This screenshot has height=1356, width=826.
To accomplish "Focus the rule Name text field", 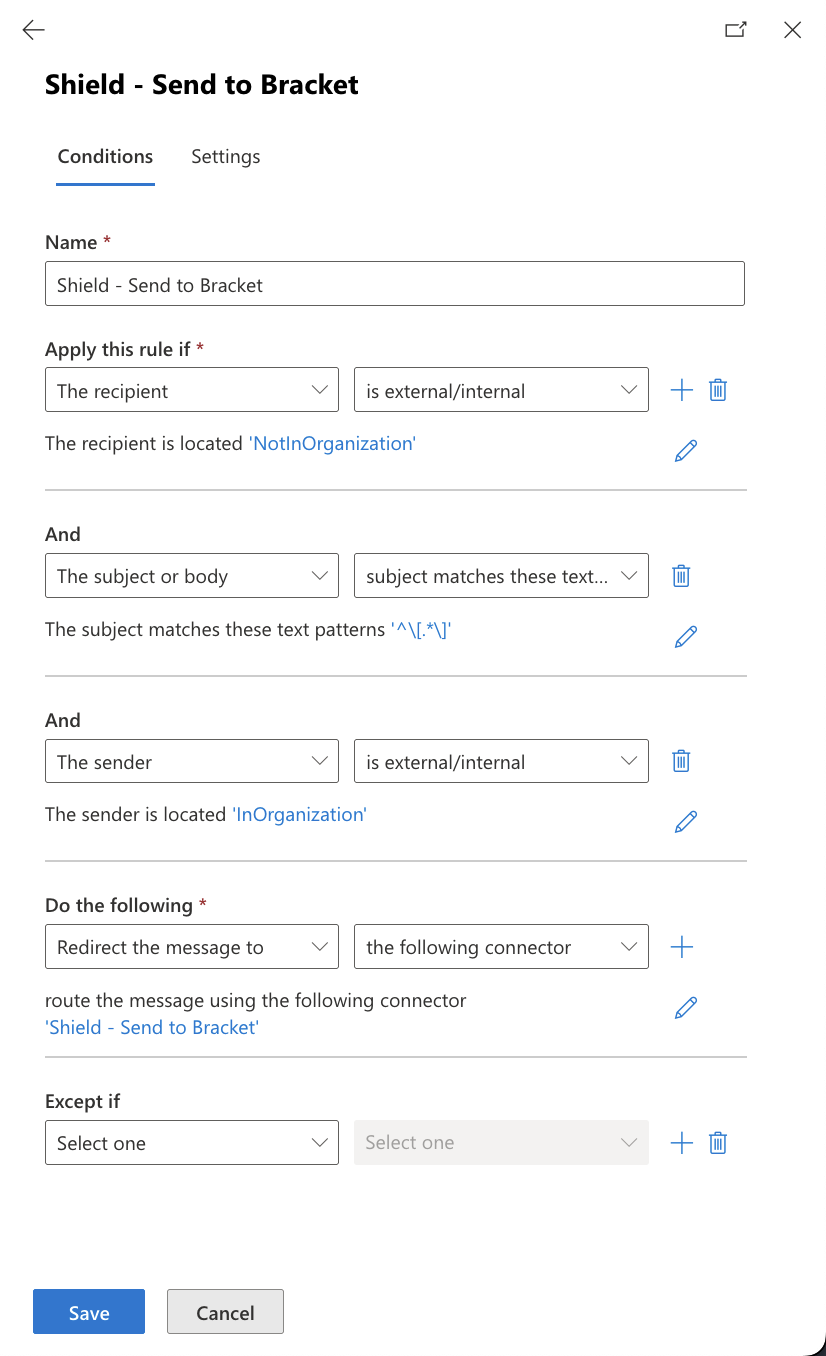I will pyautogui.click(x=395, y=284).
